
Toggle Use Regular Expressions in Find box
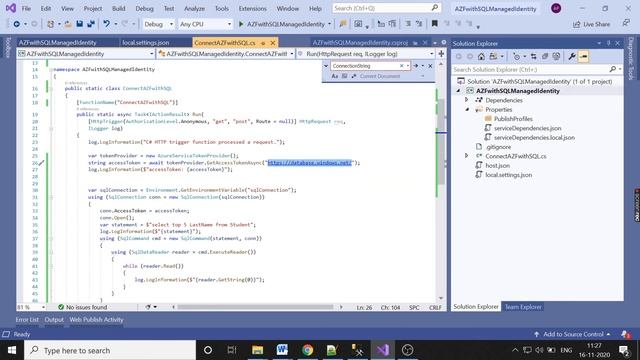point(354,76)
